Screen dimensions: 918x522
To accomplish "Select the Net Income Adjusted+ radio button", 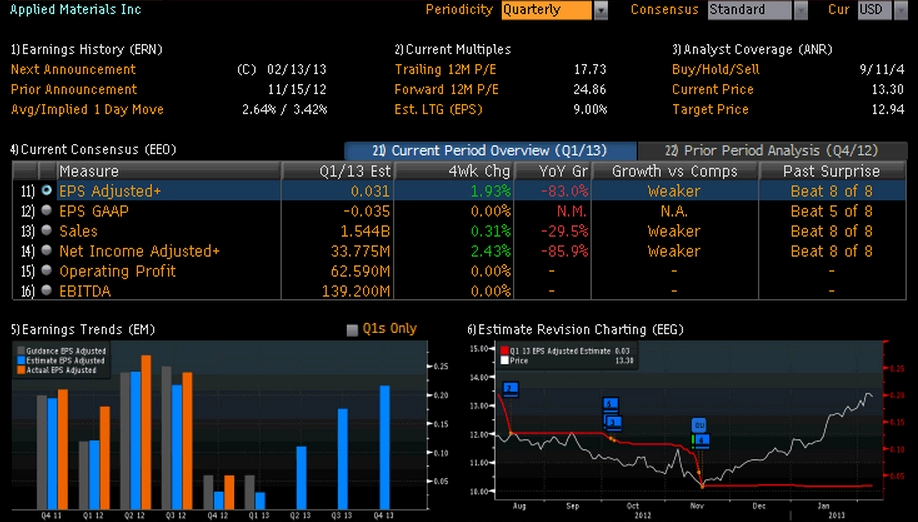I will tap(47, 250).
